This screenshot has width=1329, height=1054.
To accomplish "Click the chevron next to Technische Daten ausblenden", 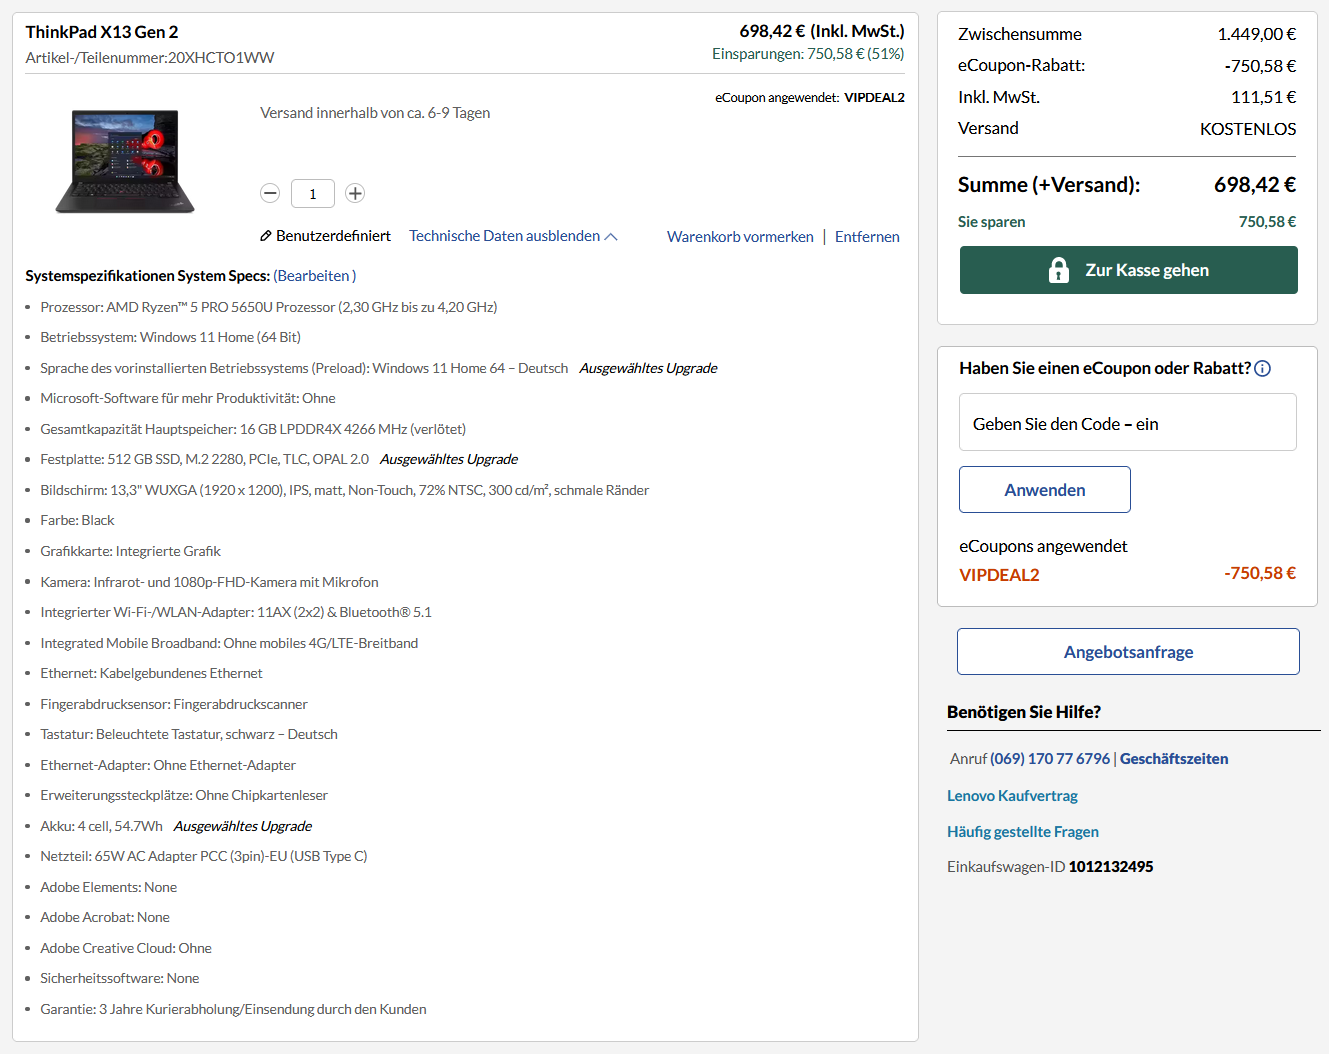I will (610, 235).
